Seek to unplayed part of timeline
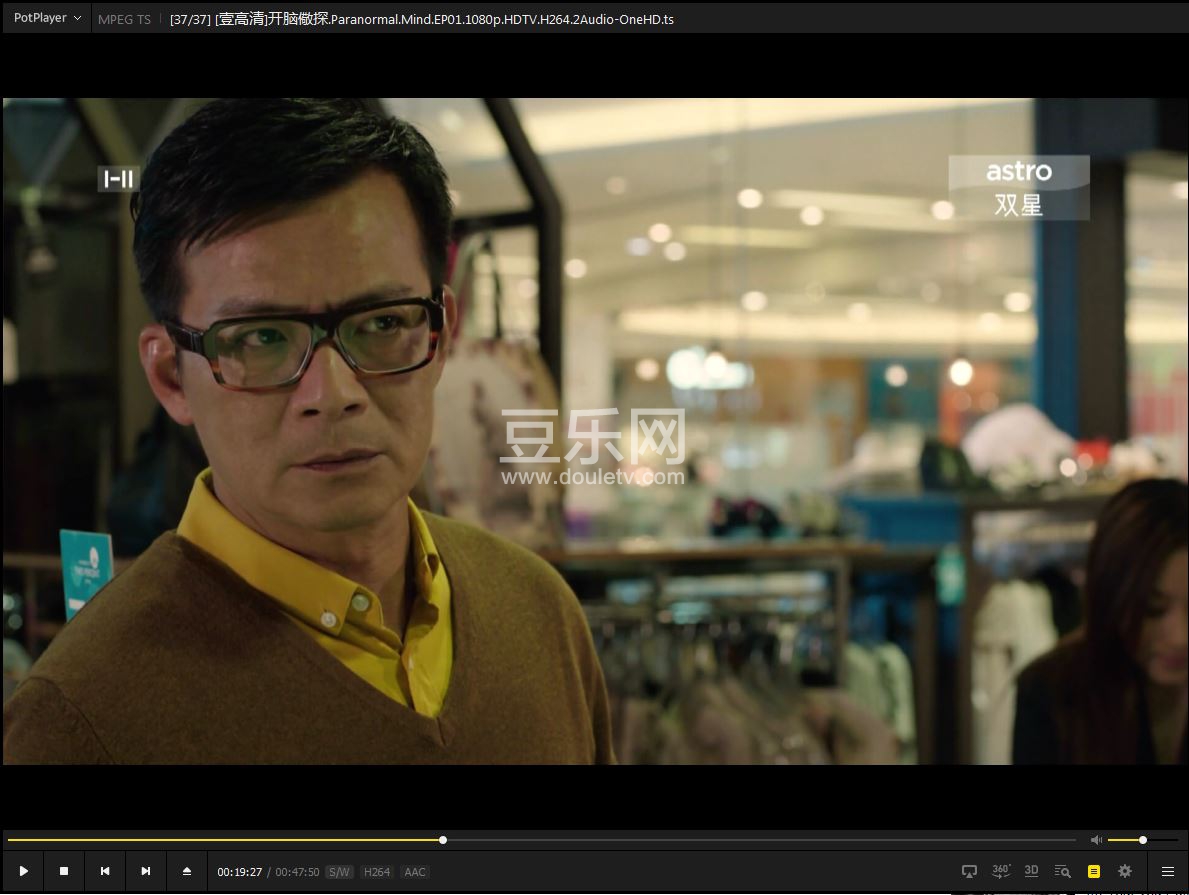This screenshot has width=1189, height=895. pyautogui.click(x=761, y=840)
